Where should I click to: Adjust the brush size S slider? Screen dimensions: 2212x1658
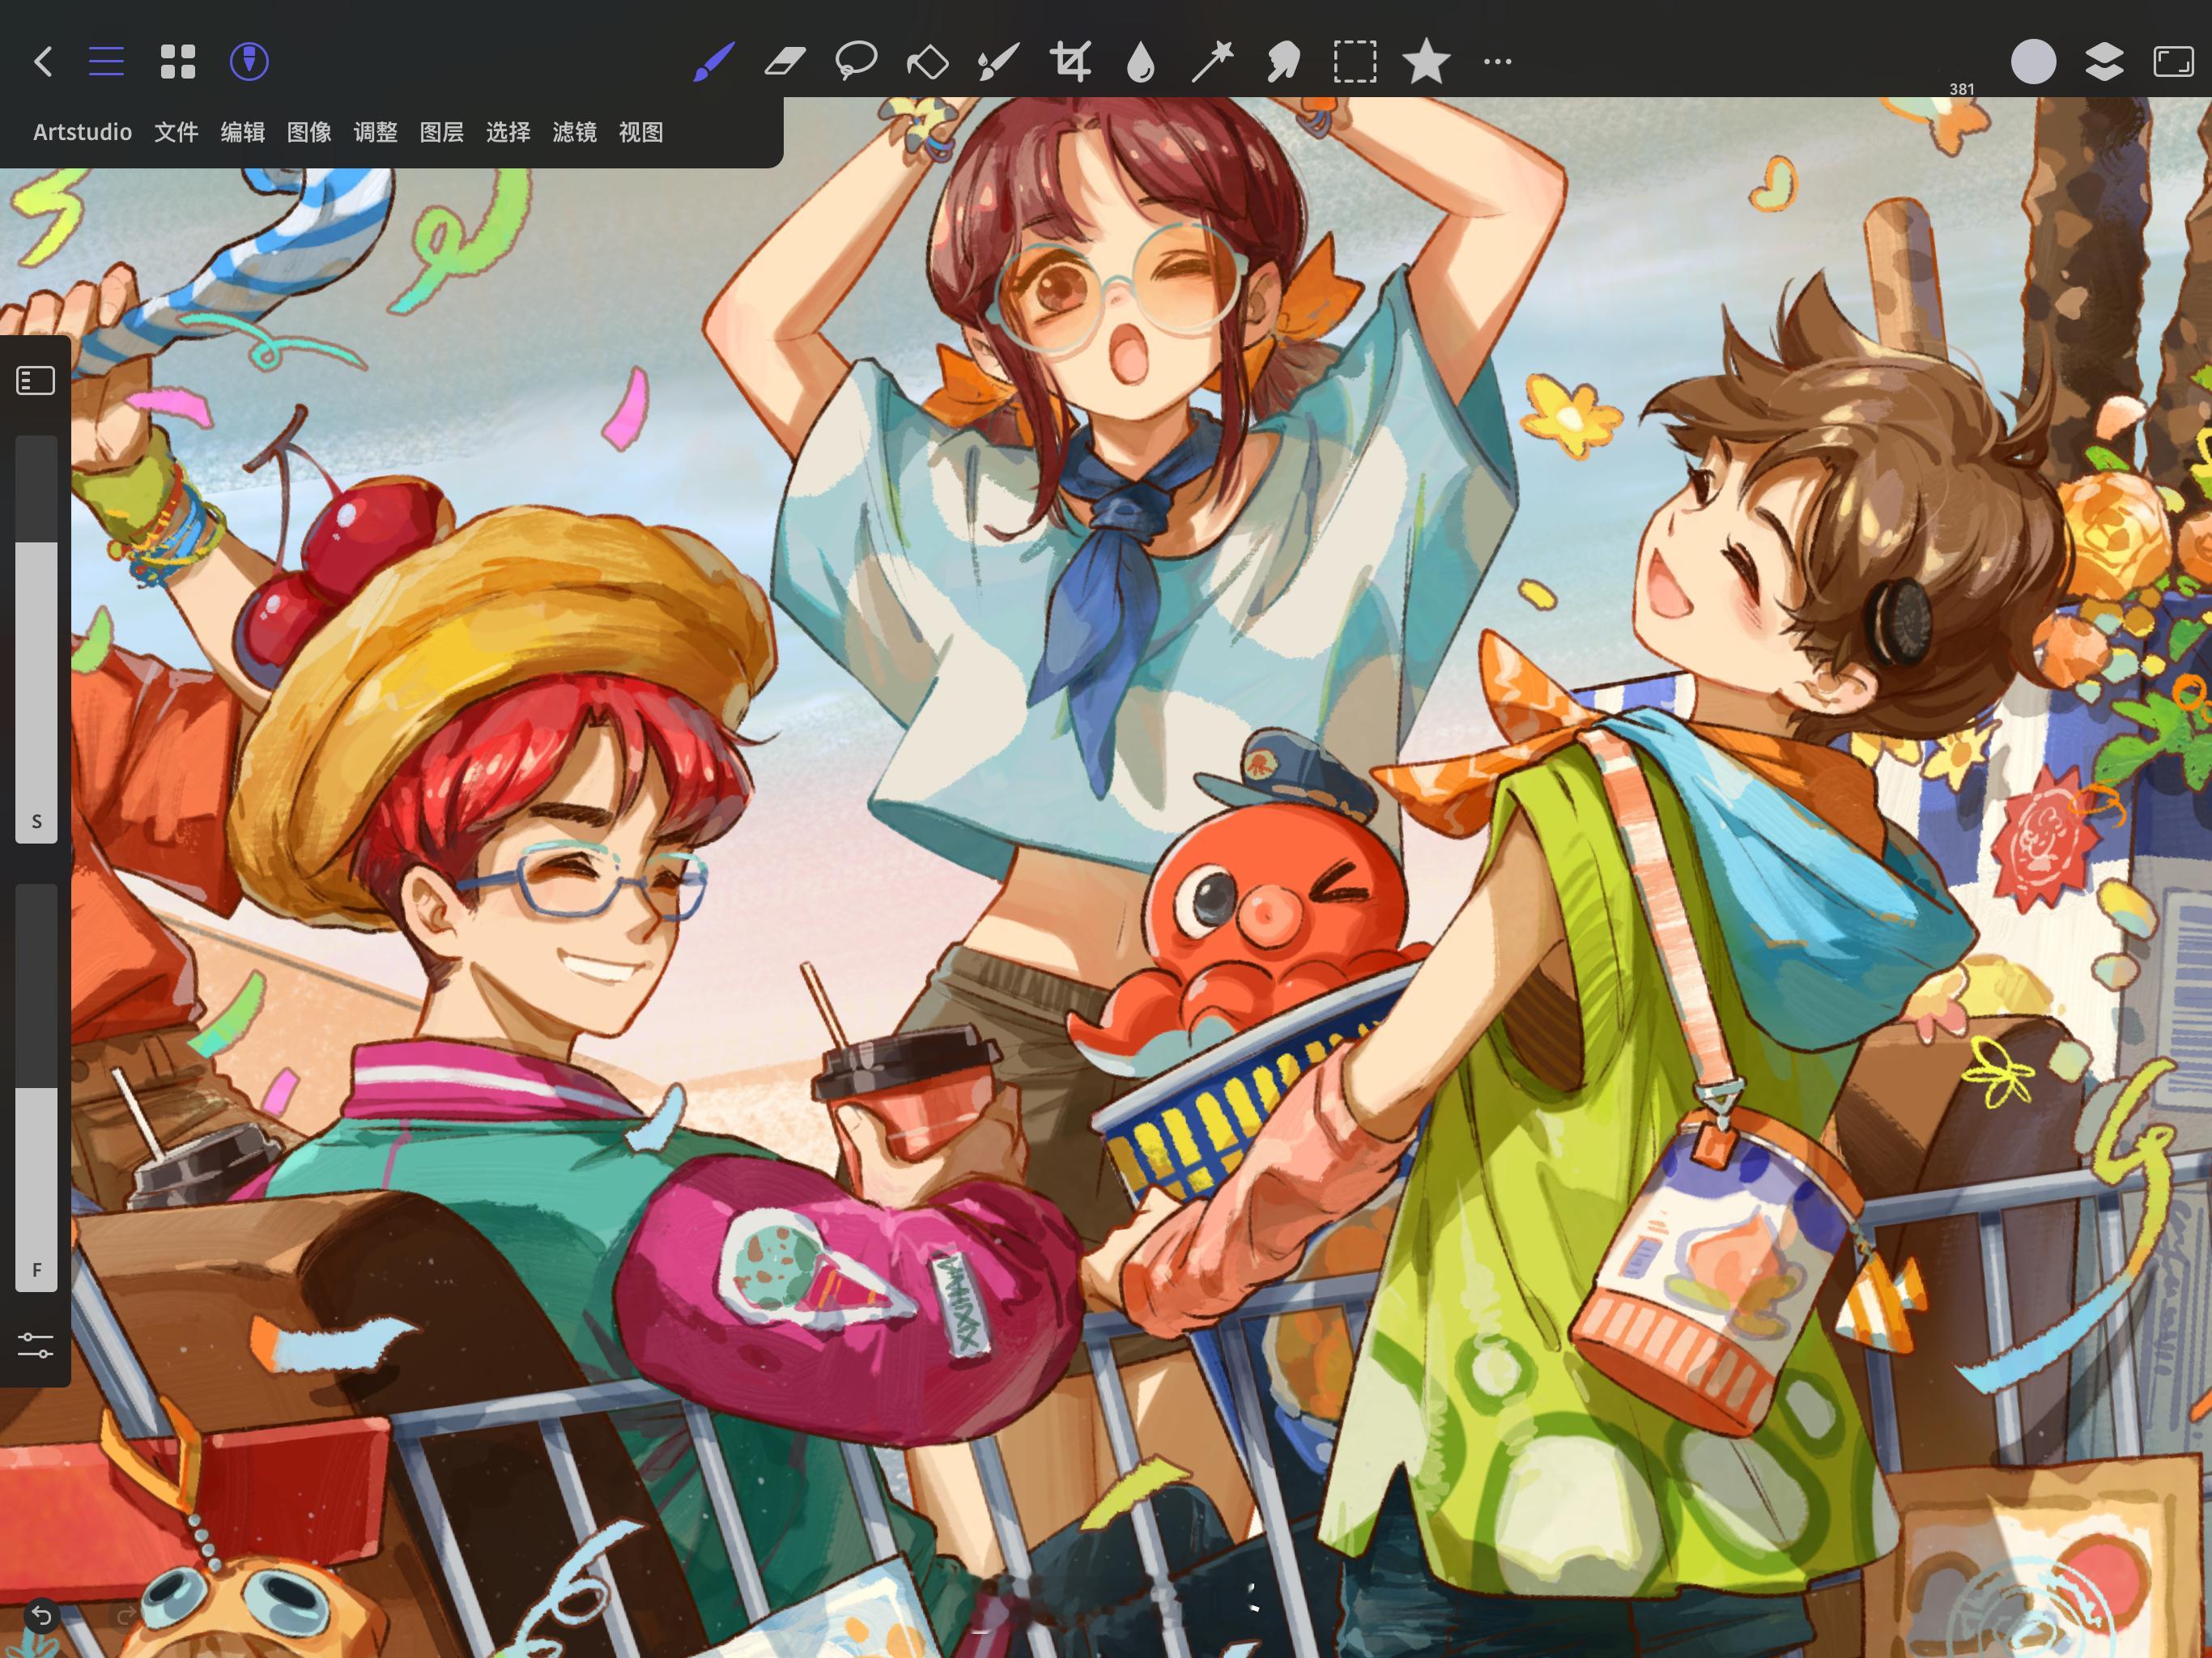(36, 639)
